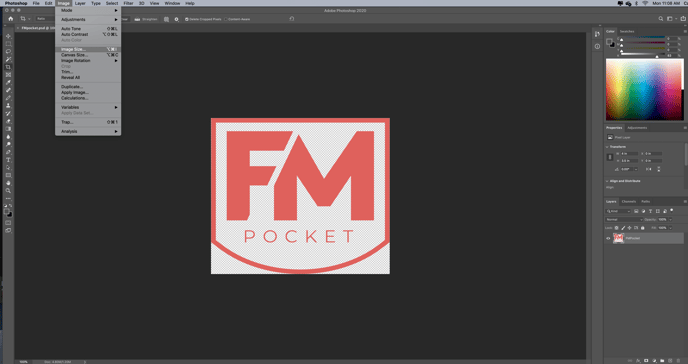Click the Wi-Fi icon in macOS menu bar
This screenshot has height=364, width=688.
(645, 3)
